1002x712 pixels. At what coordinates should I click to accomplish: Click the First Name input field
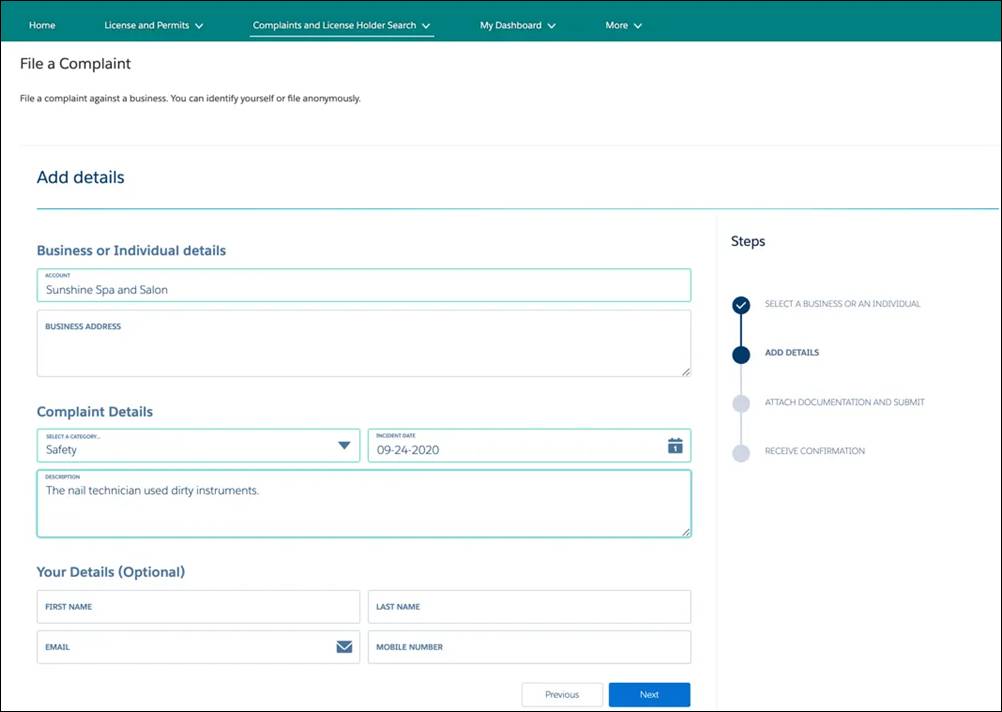point(198,607)
